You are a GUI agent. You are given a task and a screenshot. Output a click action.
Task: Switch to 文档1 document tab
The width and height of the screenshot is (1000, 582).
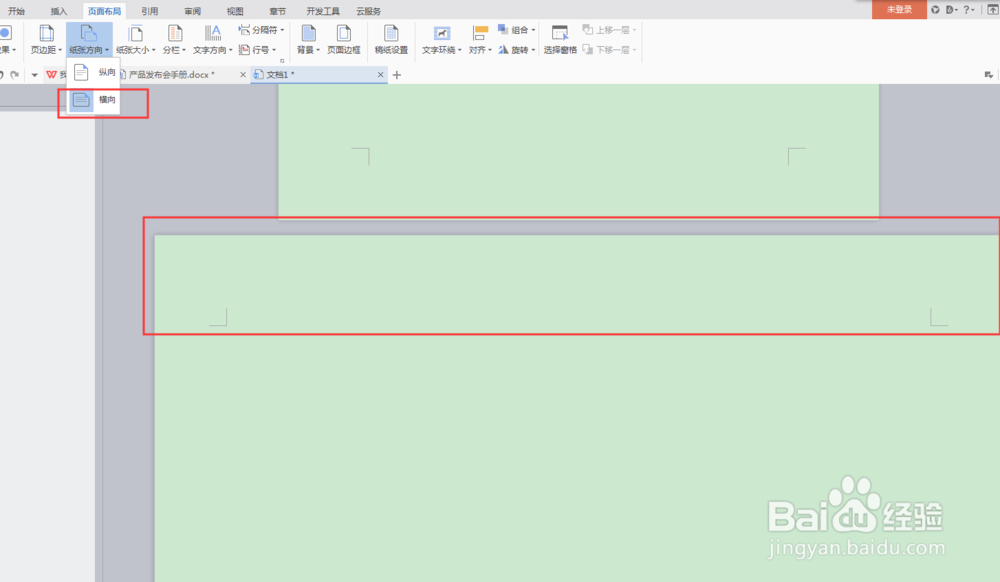point(319,75)
